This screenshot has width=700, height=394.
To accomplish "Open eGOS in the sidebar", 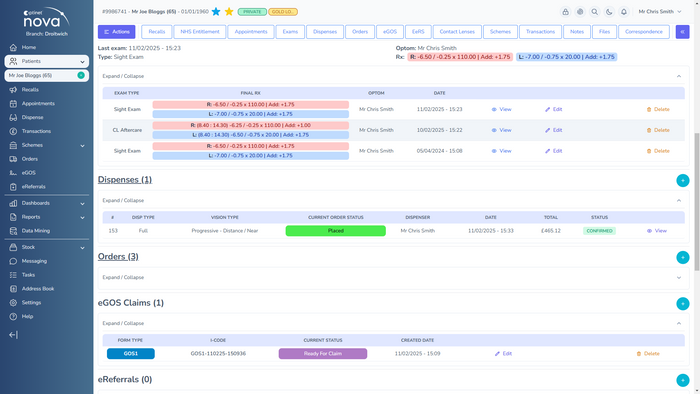I will [x=29, y=173].
